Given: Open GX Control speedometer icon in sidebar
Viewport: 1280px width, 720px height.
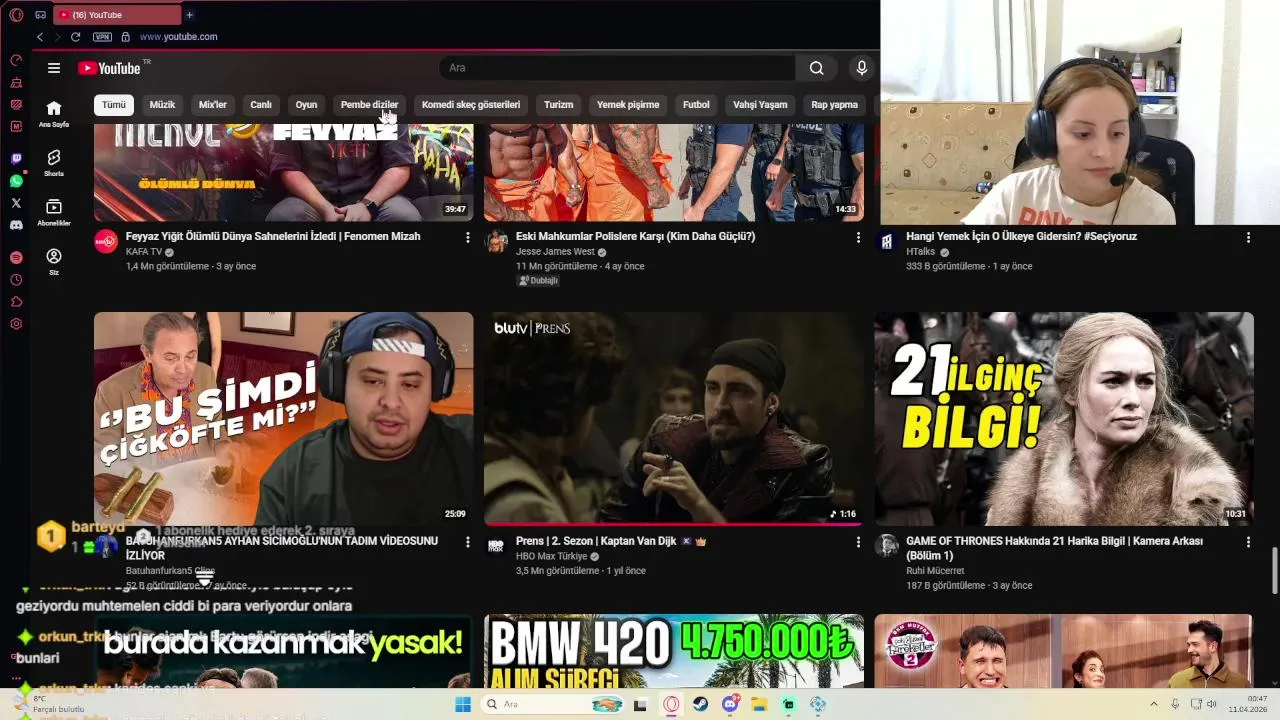Looking at the screenshot, I should point(16,60).
